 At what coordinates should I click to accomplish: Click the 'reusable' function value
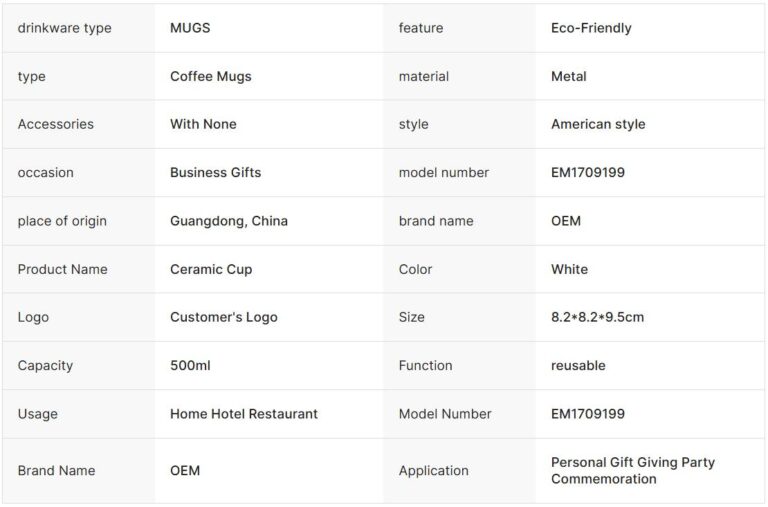(x=578, y=365)
